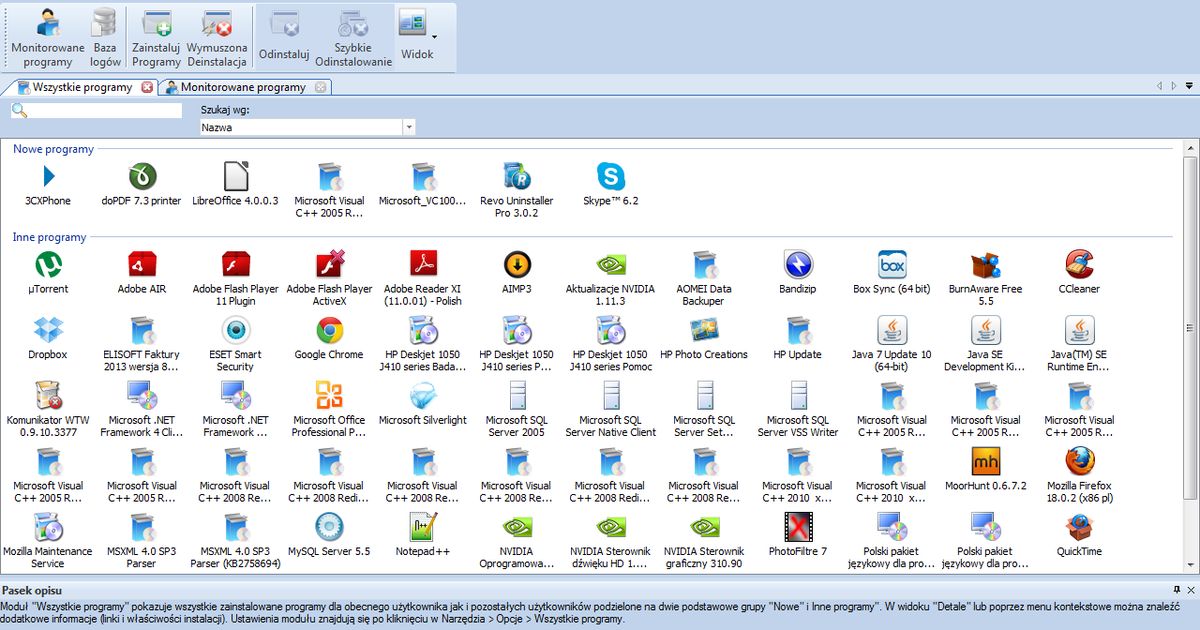
Task: Select the Skype 6.2 program icon
Action: coord(610,178)
